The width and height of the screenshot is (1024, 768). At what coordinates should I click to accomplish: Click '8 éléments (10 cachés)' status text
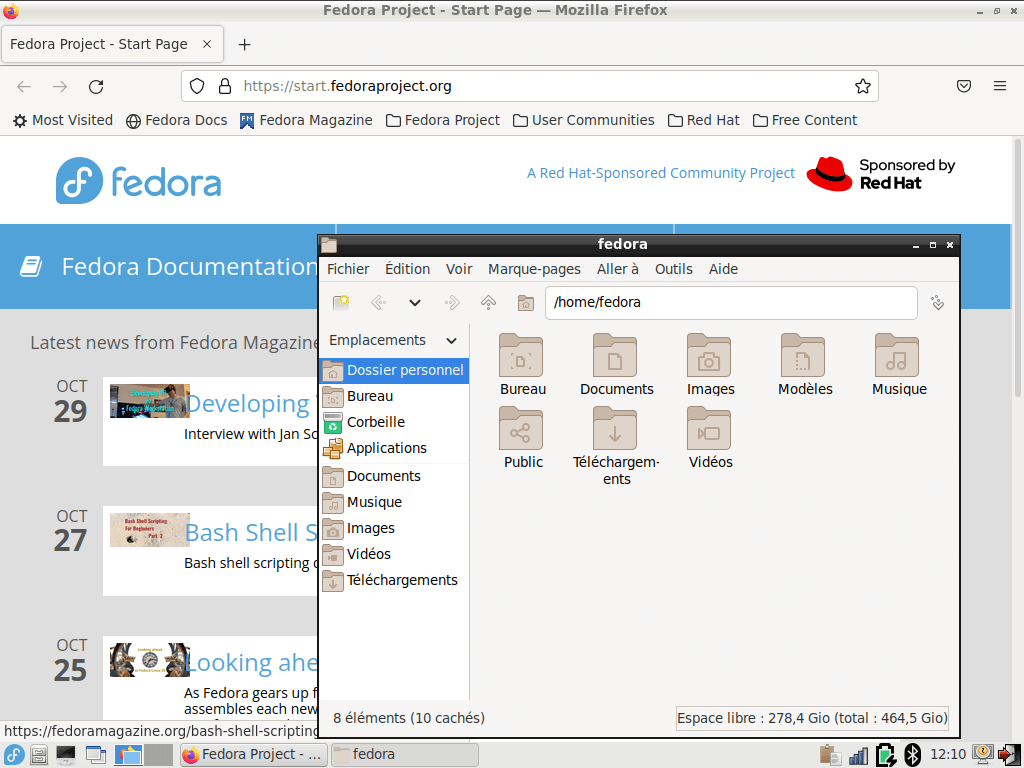click(409, 718)
